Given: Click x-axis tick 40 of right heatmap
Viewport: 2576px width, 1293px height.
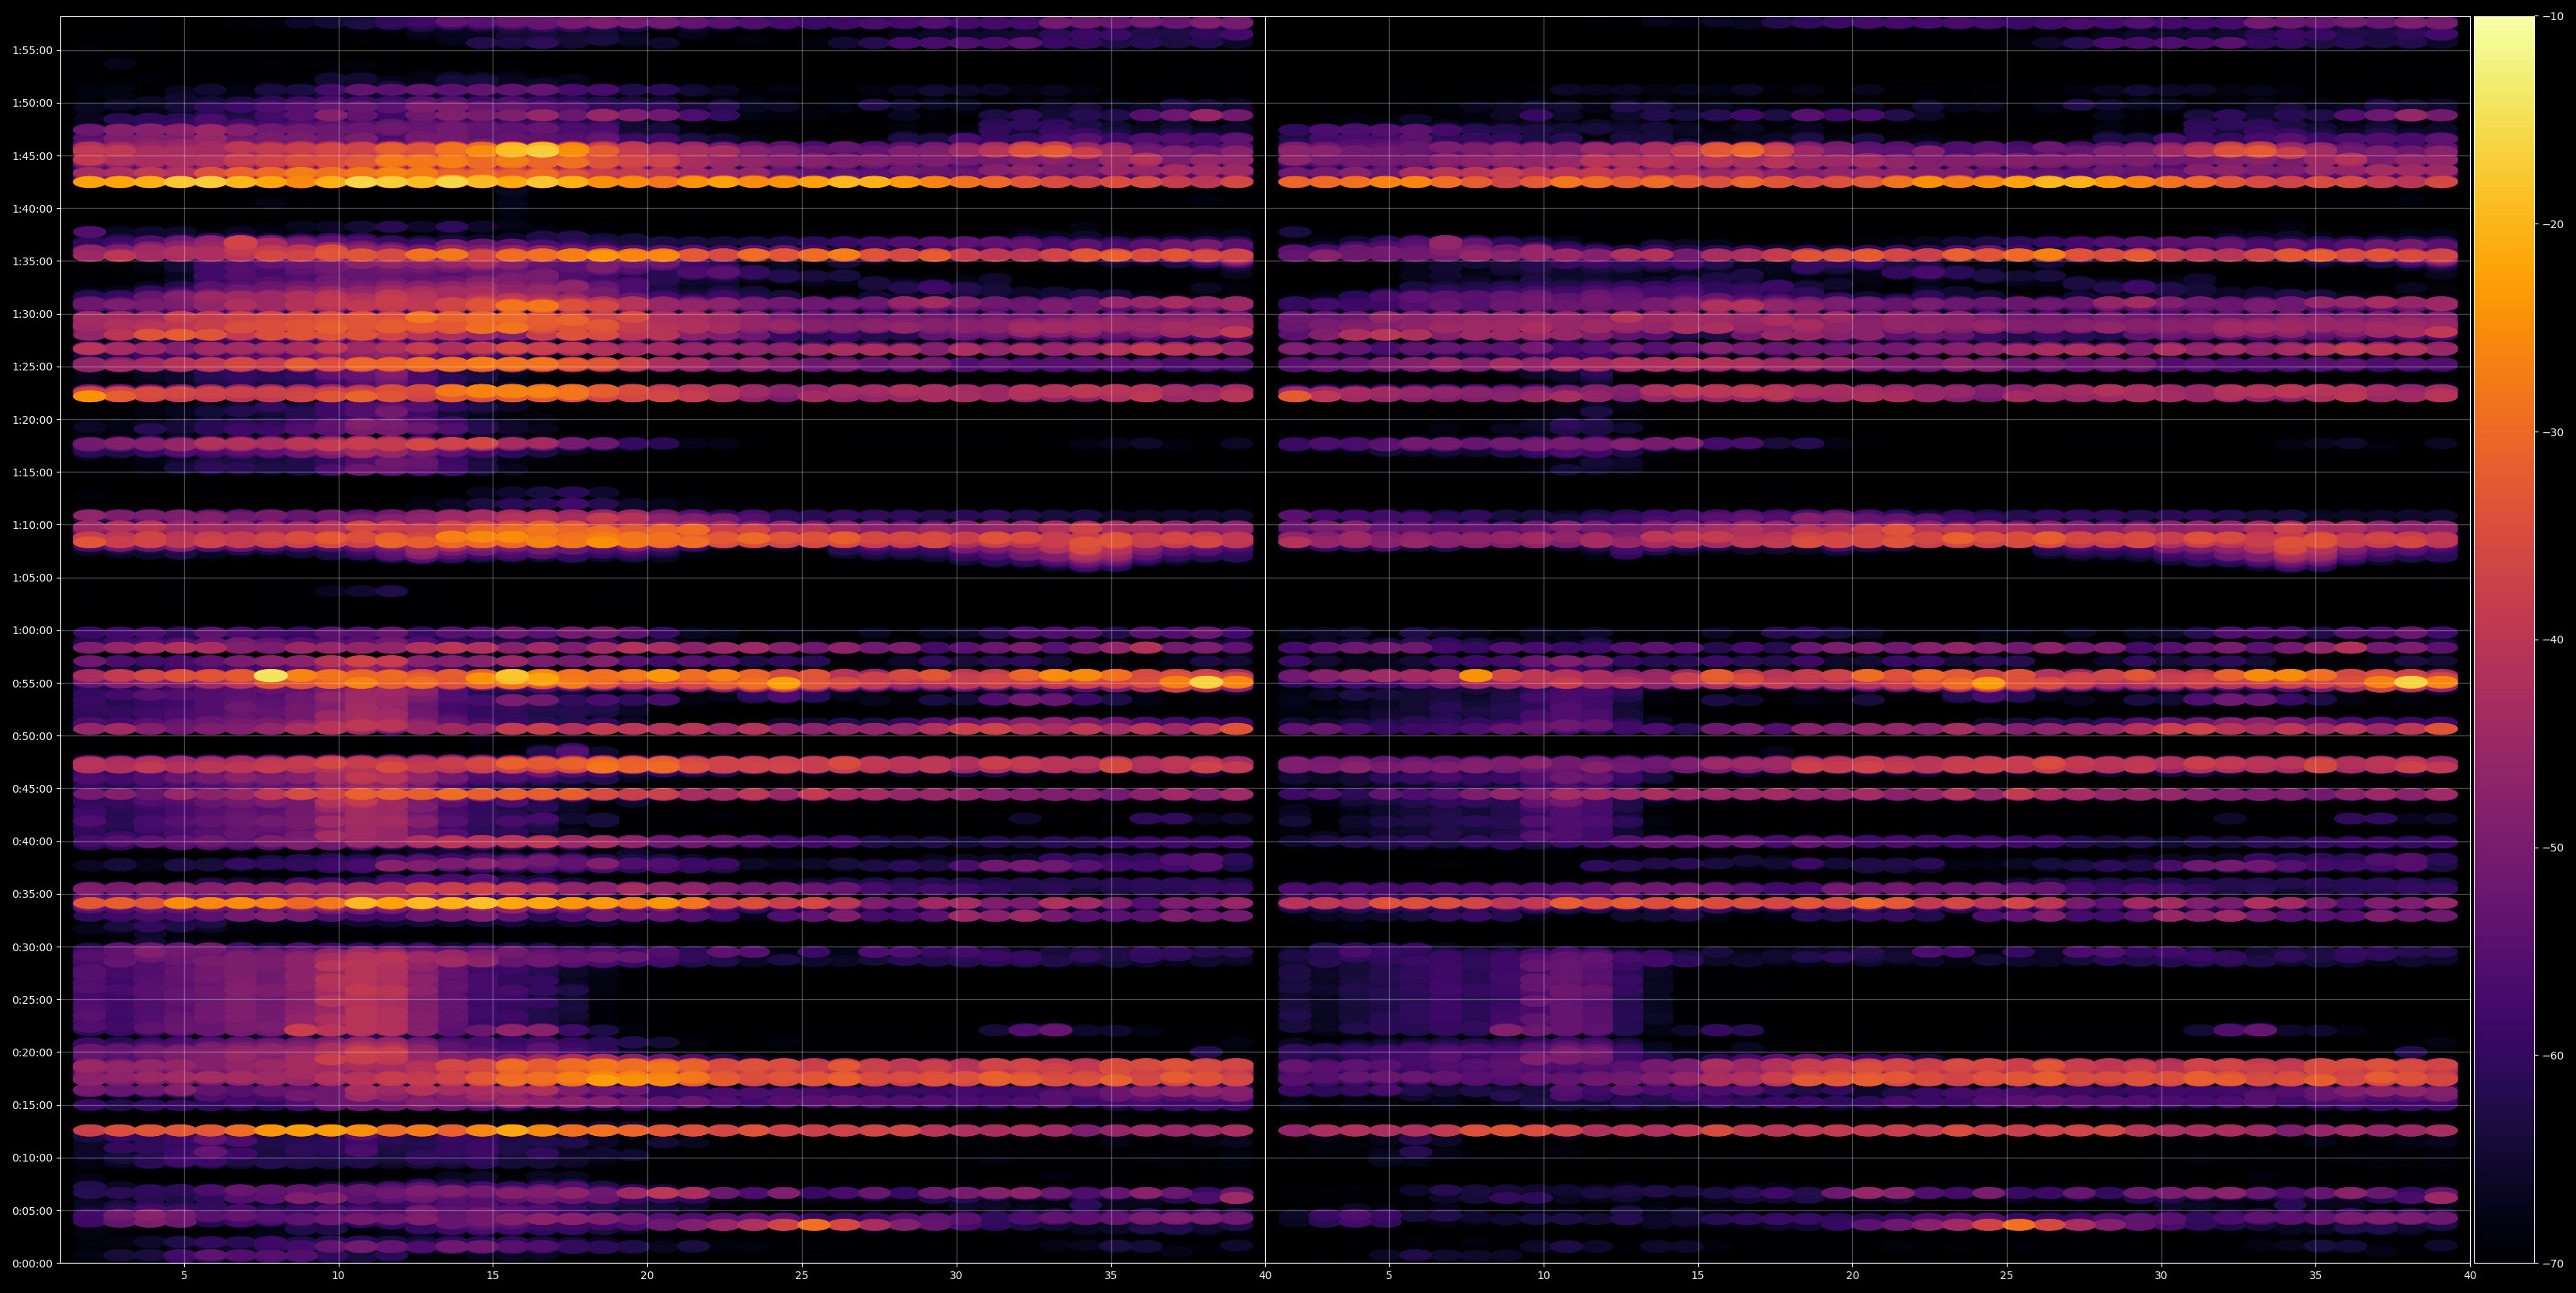Looking at the screenshot, I should (2470, 1276).
